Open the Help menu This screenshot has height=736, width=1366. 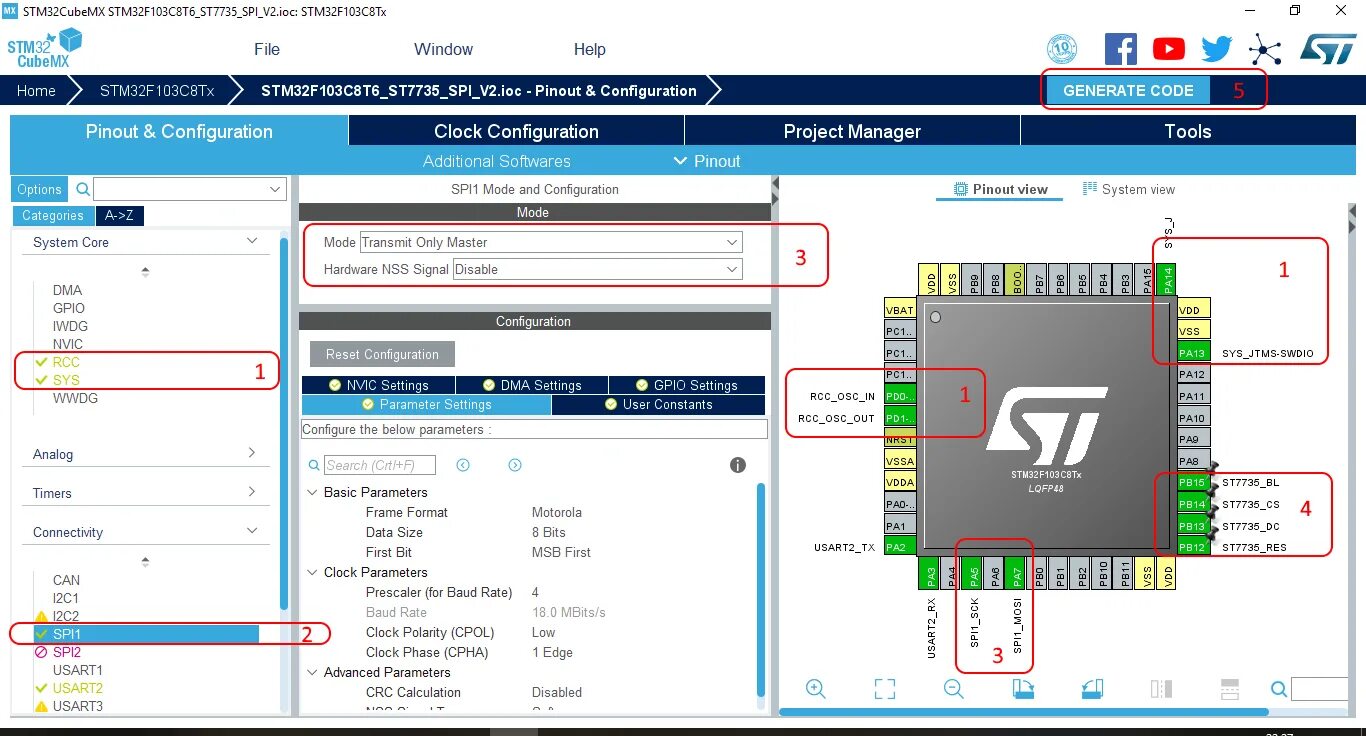coord(589,49)
